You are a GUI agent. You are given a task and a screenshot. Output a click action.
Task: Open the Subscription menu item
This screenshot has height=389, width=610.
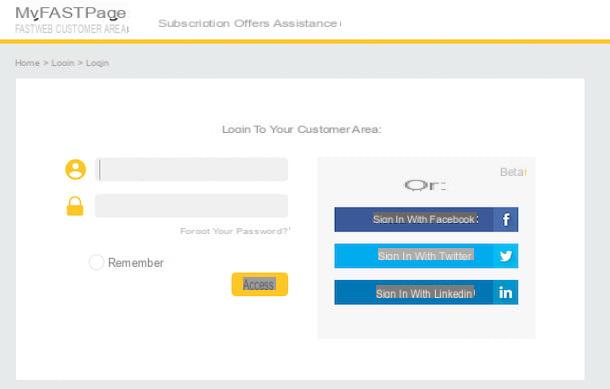pos(194,23)
